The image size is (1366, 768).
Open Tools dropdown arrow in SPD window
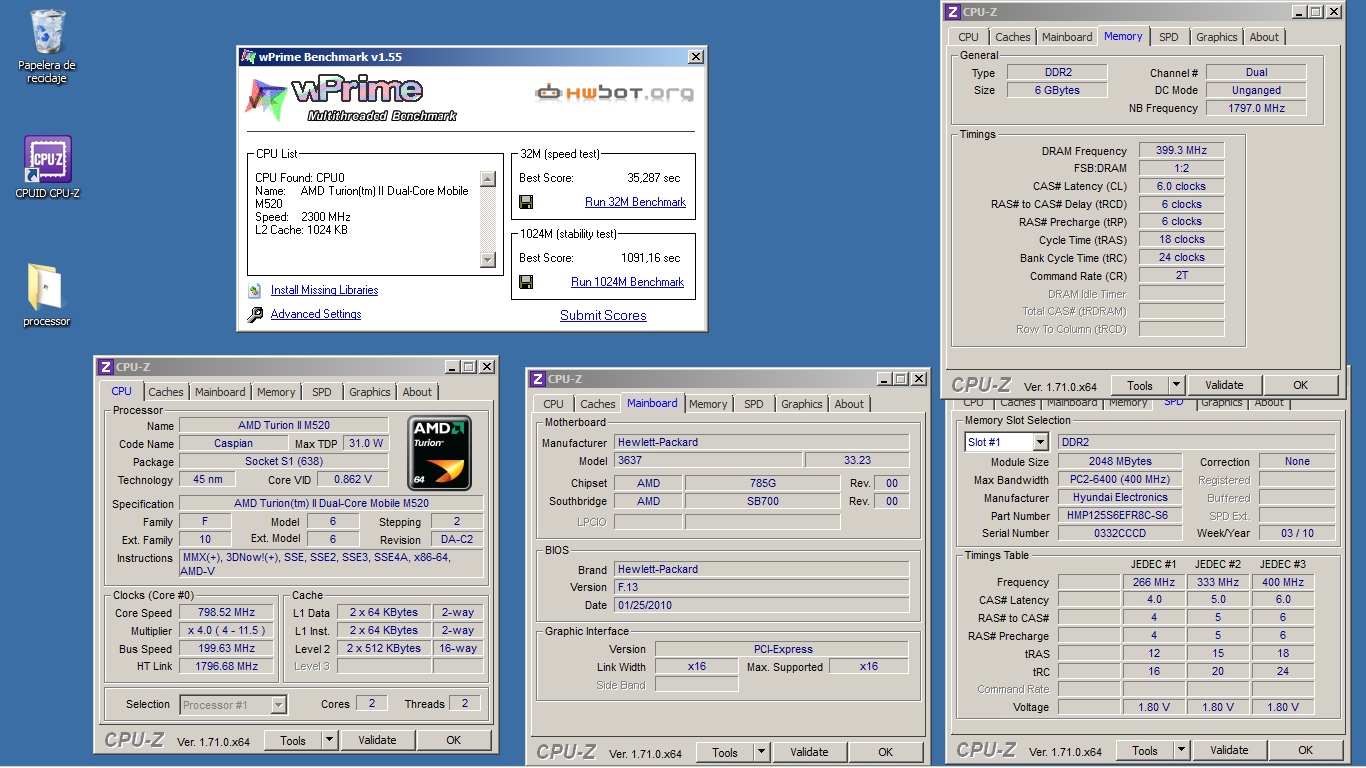point(1182,750)
